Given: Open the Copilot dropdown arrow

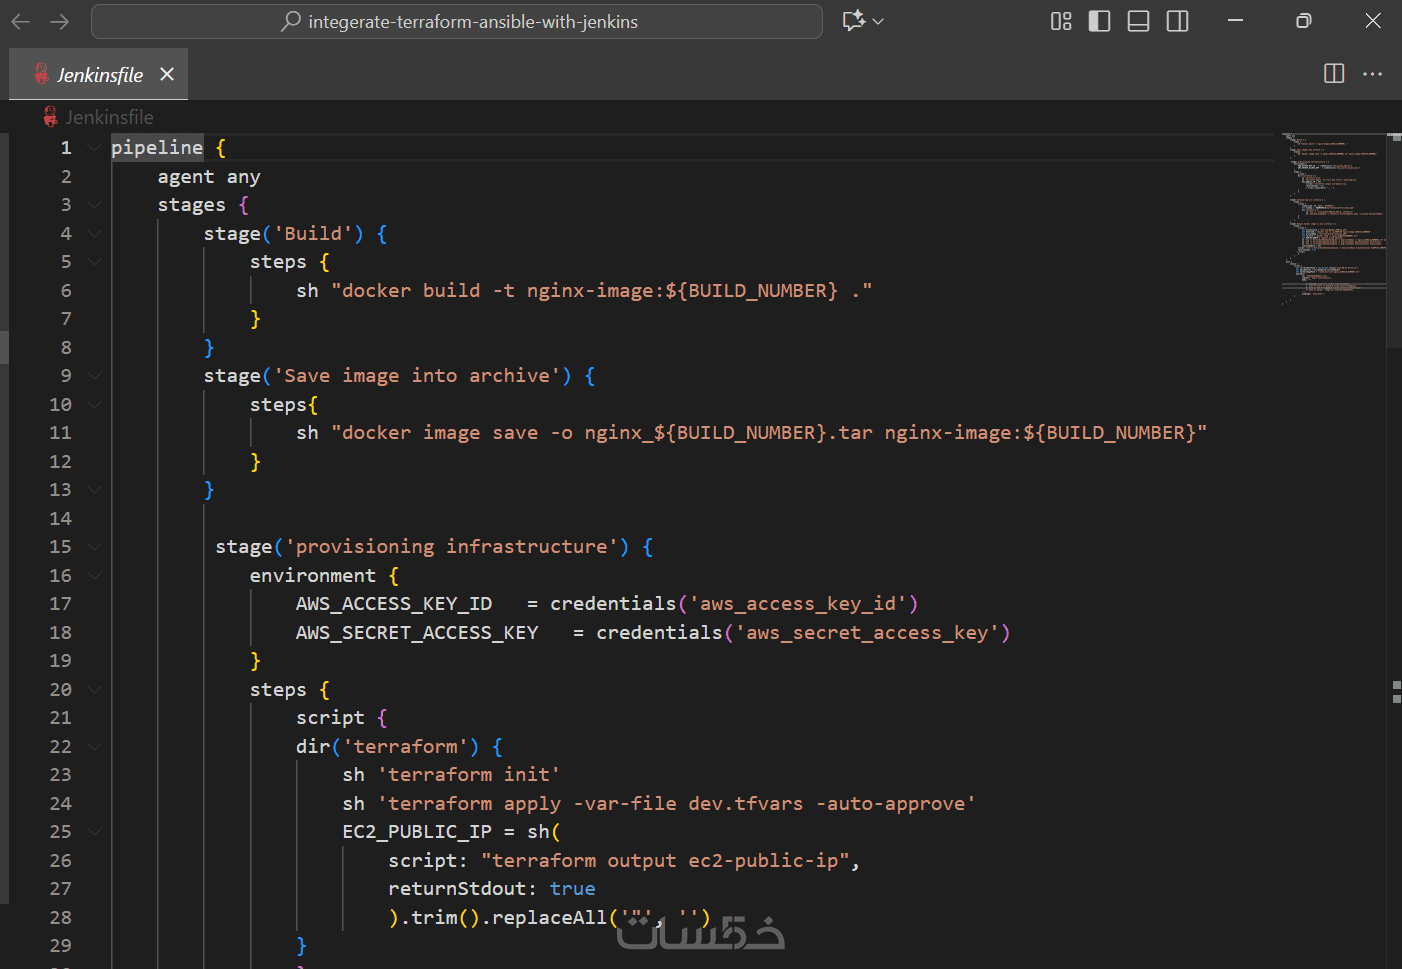Looking at the screenshot, I should pos(879,21).
